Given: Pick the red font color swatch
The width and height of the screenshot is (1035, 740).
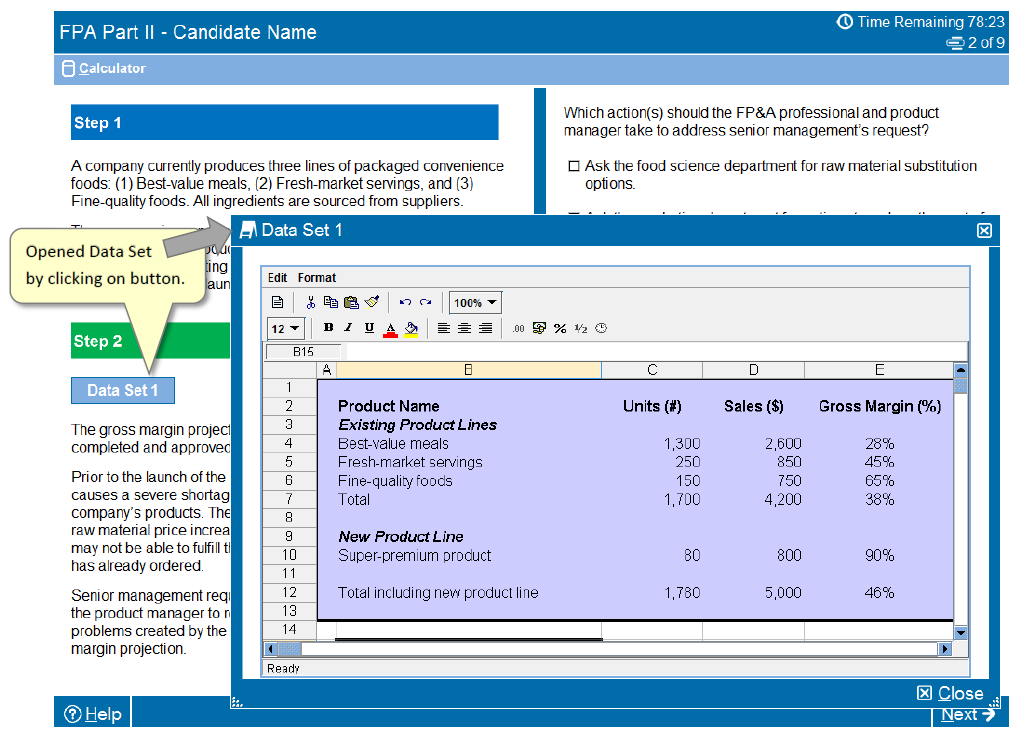Looking at the screenshot, I should 390,328.
